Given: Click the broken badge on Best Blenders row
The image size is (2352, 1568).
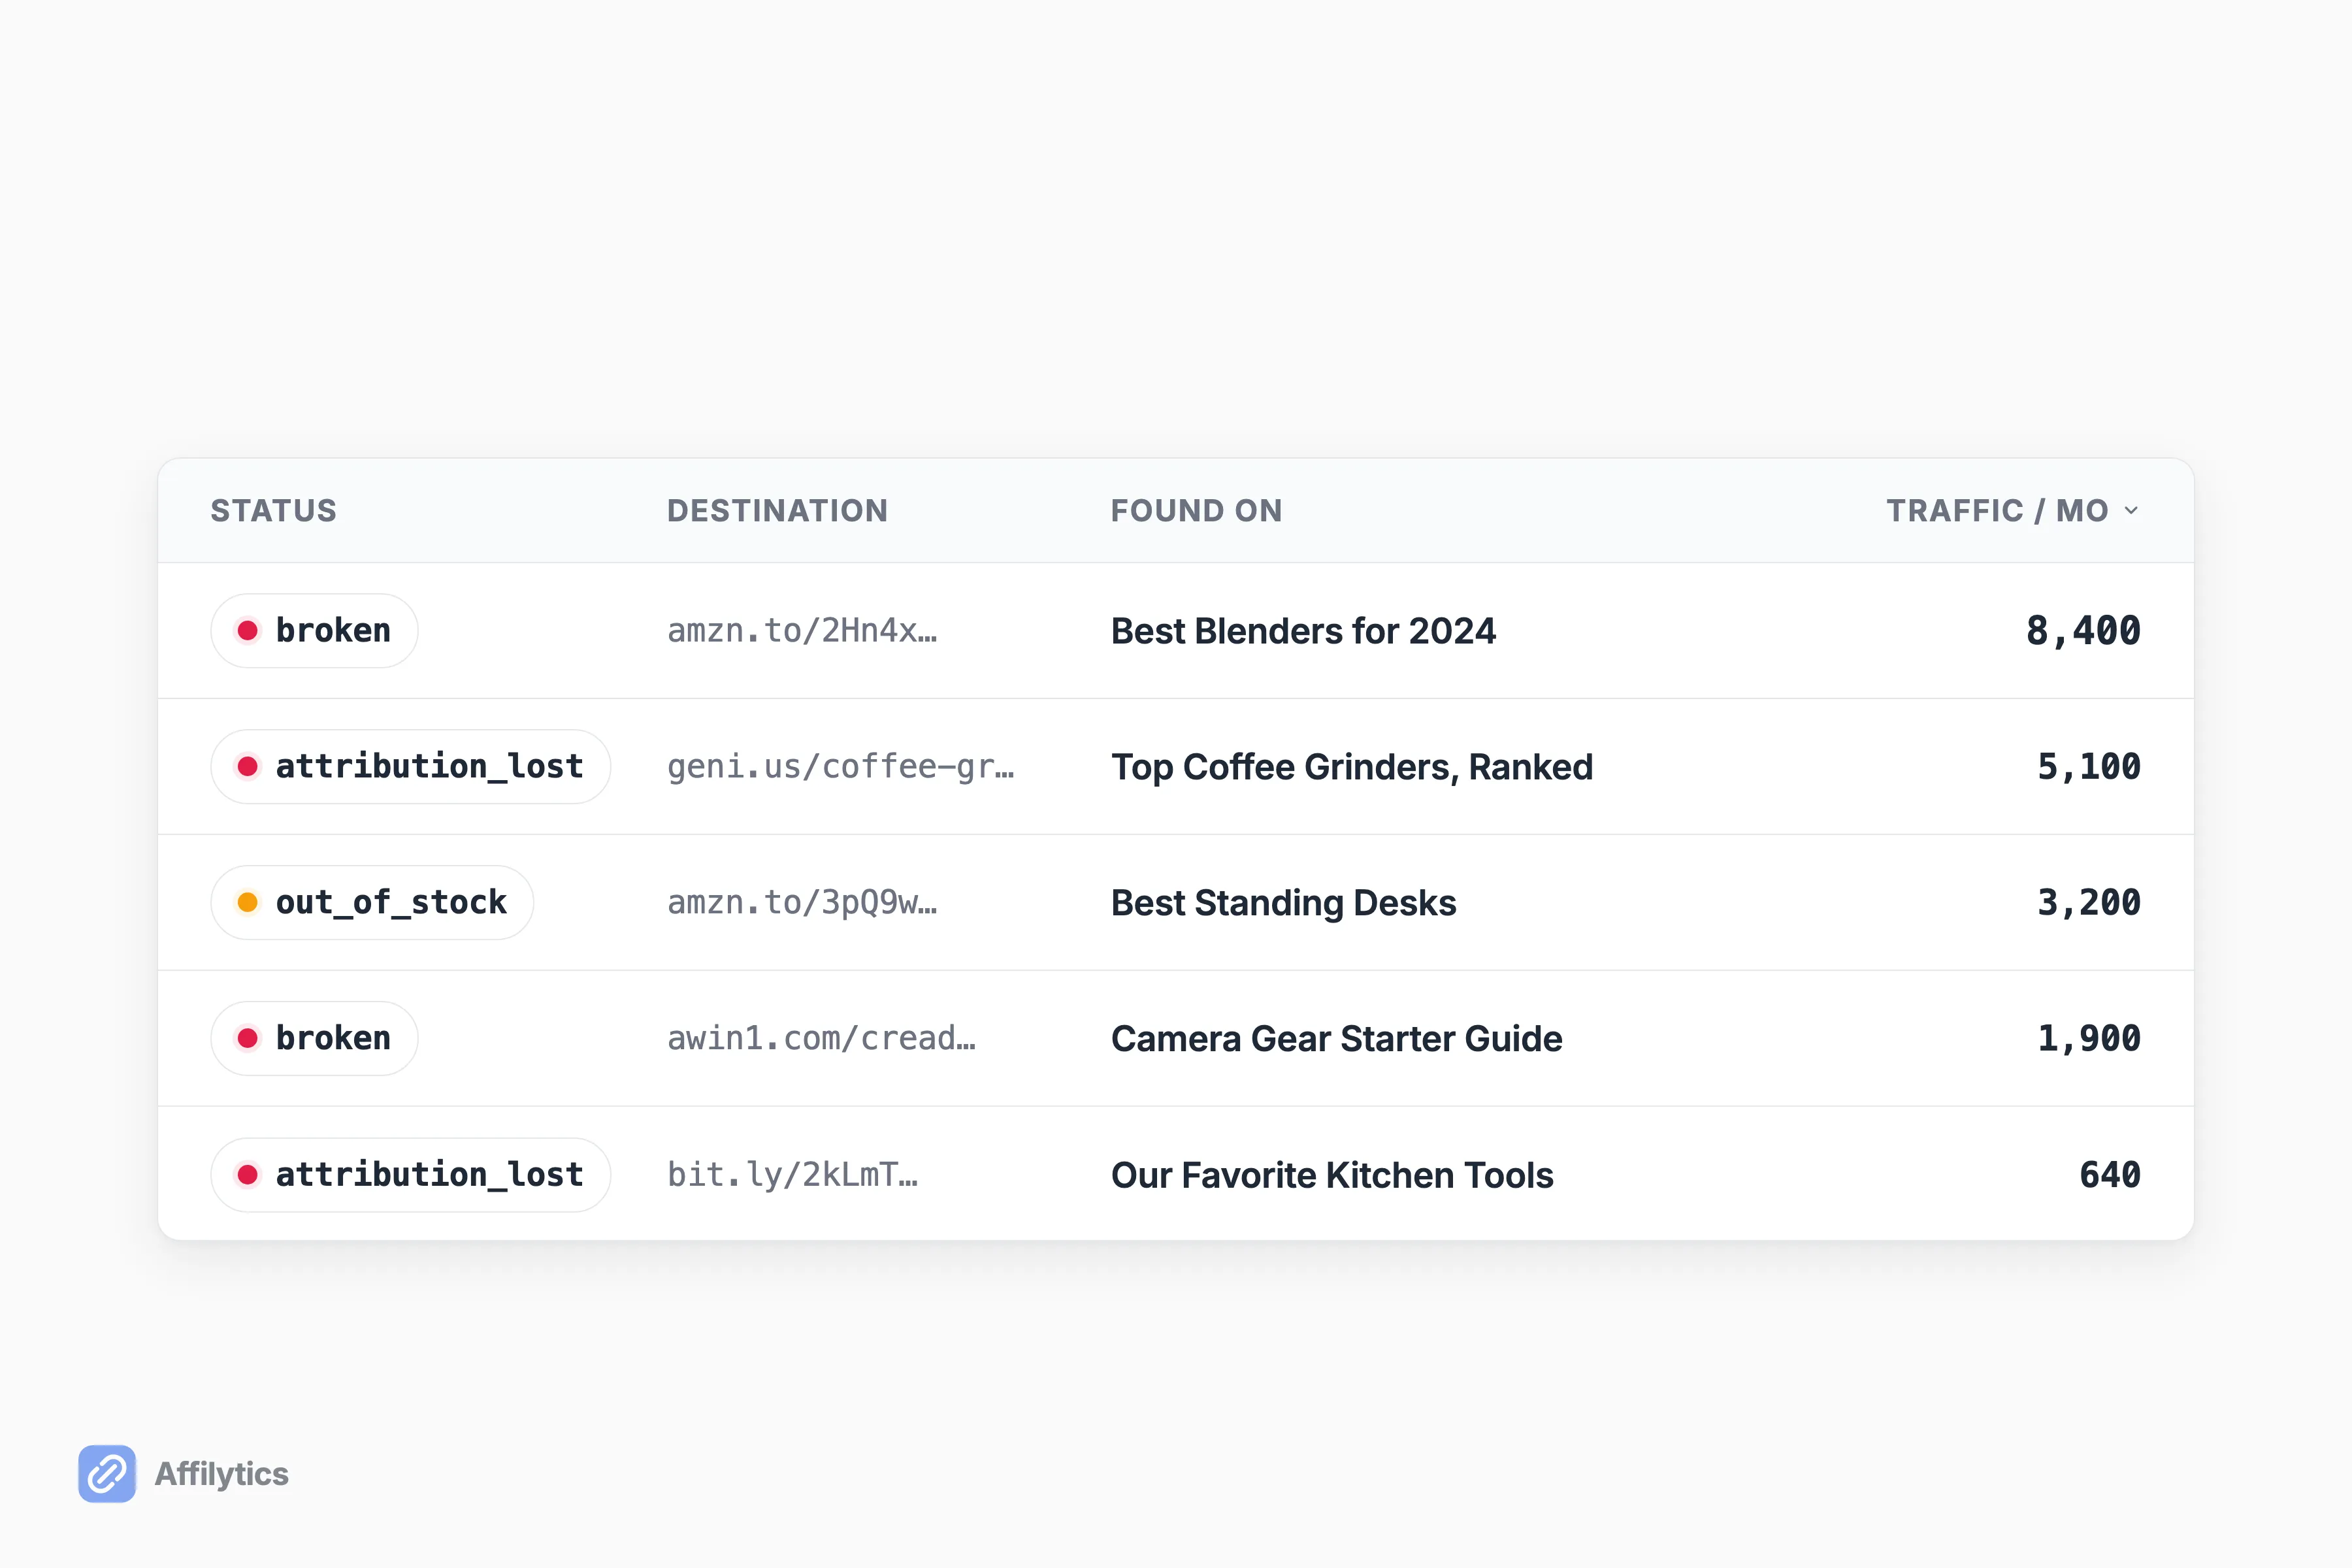Looking at the screenshot, I should pyautogui.click(x=314, y=631).
